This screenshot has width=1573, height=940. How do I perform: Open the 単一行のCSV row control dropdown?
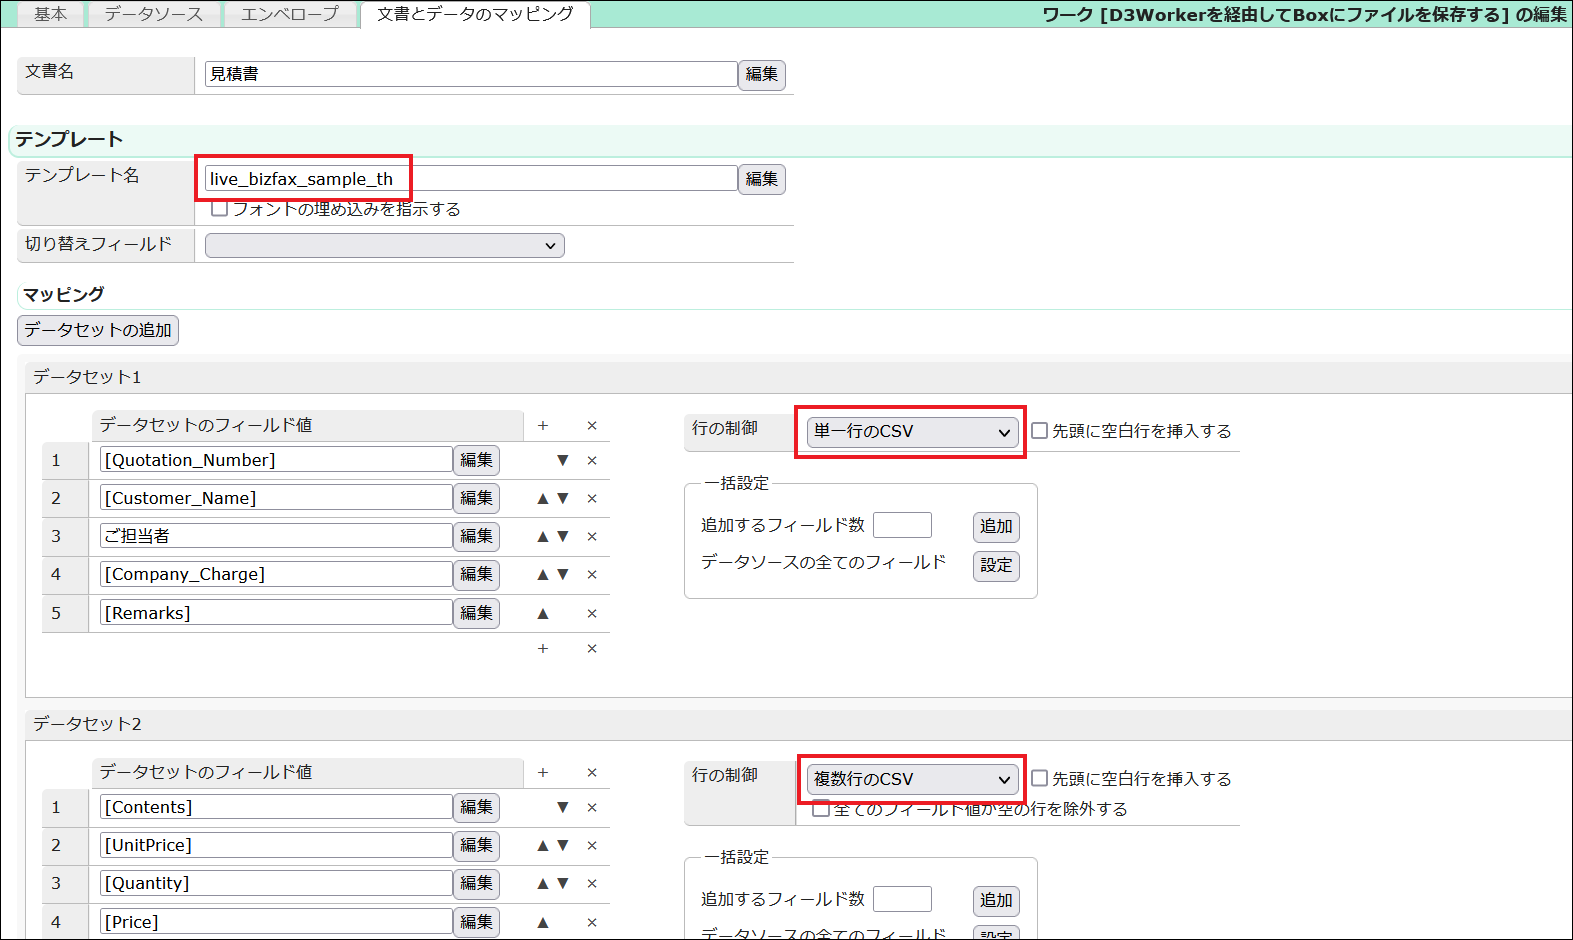911,432
